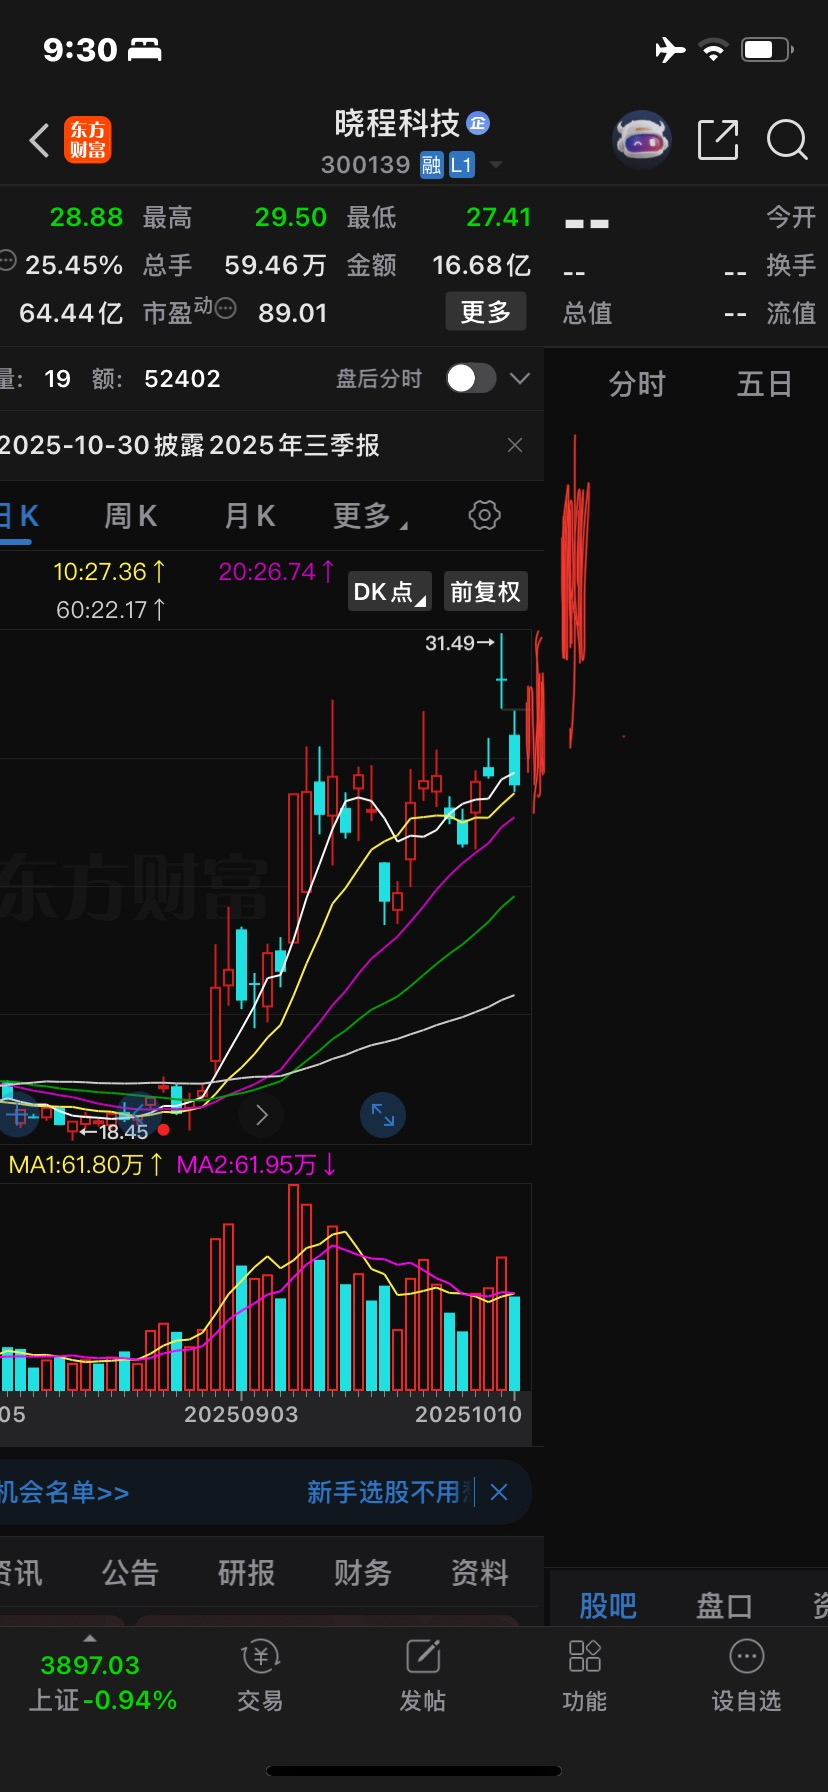828x1792 pixels.
Task: Open the 公告 tab
Action: (130, 1573)
